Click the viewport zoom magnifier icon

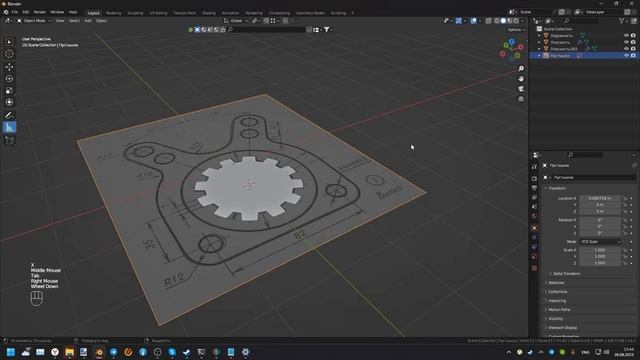click(x=521, y=69)
